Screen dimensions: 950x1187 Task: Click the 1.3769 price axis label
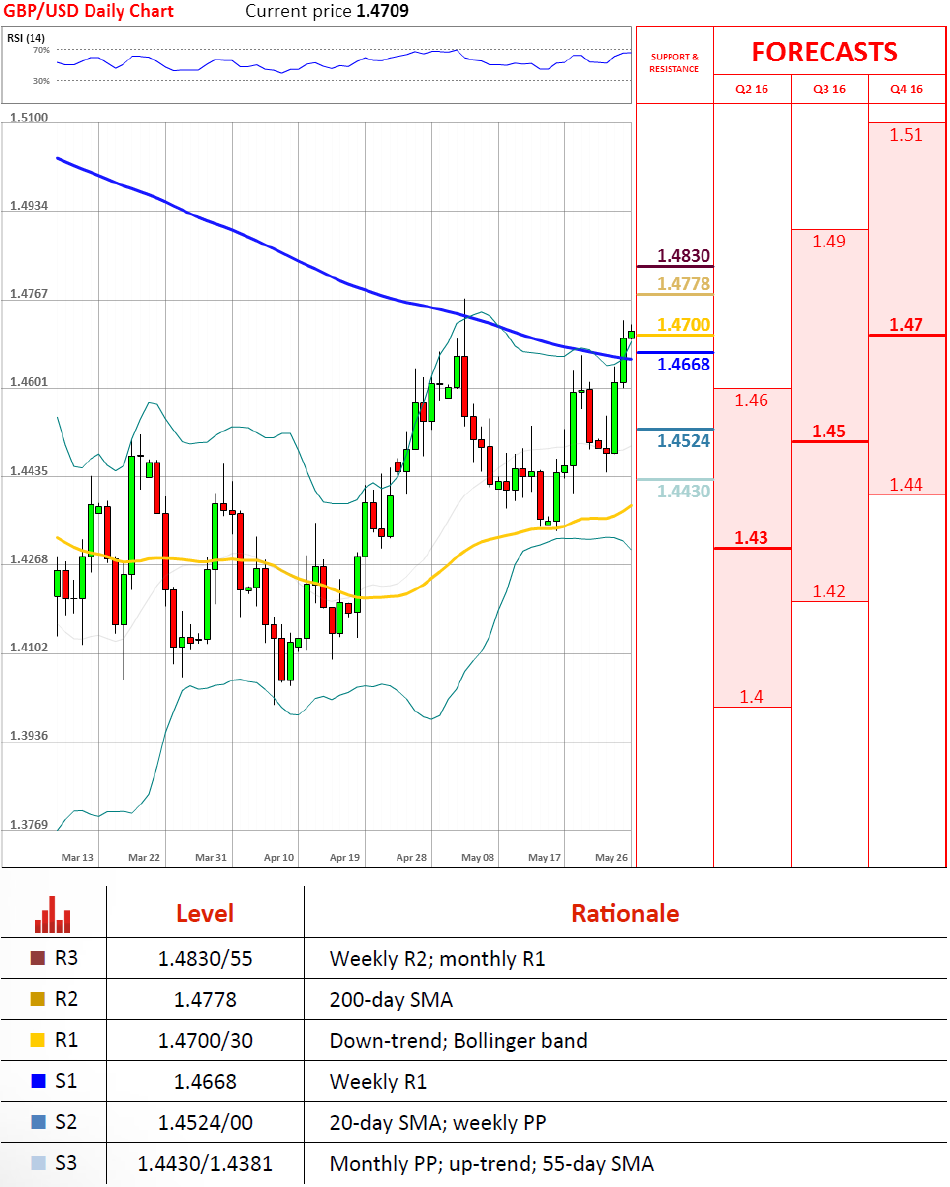(29, 824)
